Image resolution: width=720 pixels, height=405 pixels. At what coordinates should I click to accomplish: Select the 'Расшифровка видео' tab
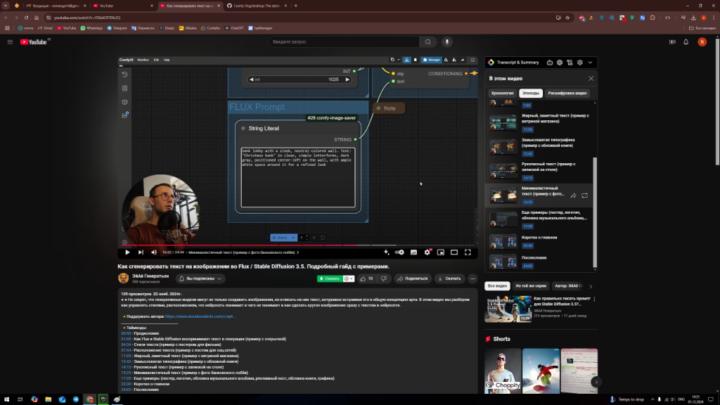[x=567, y=93]
